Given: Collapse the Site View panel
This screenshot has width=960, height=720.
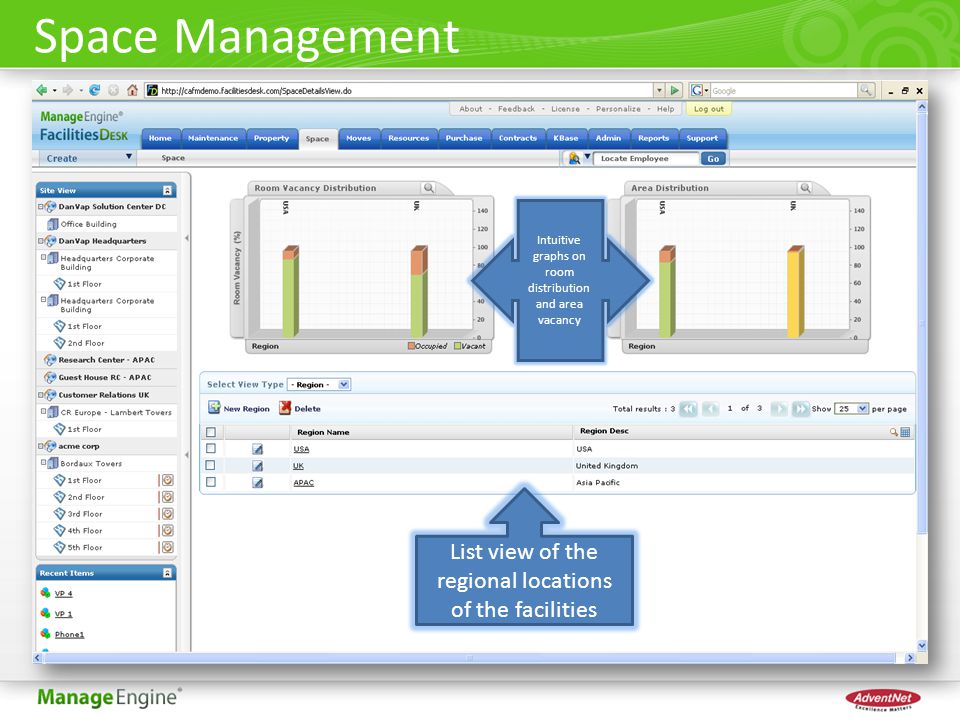Looking at the screenshot, I should coord(167,190).
